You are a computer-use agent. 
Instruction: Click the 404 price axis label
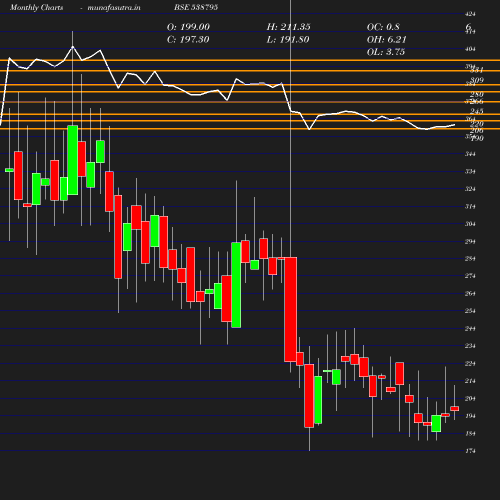coord(470,49)
